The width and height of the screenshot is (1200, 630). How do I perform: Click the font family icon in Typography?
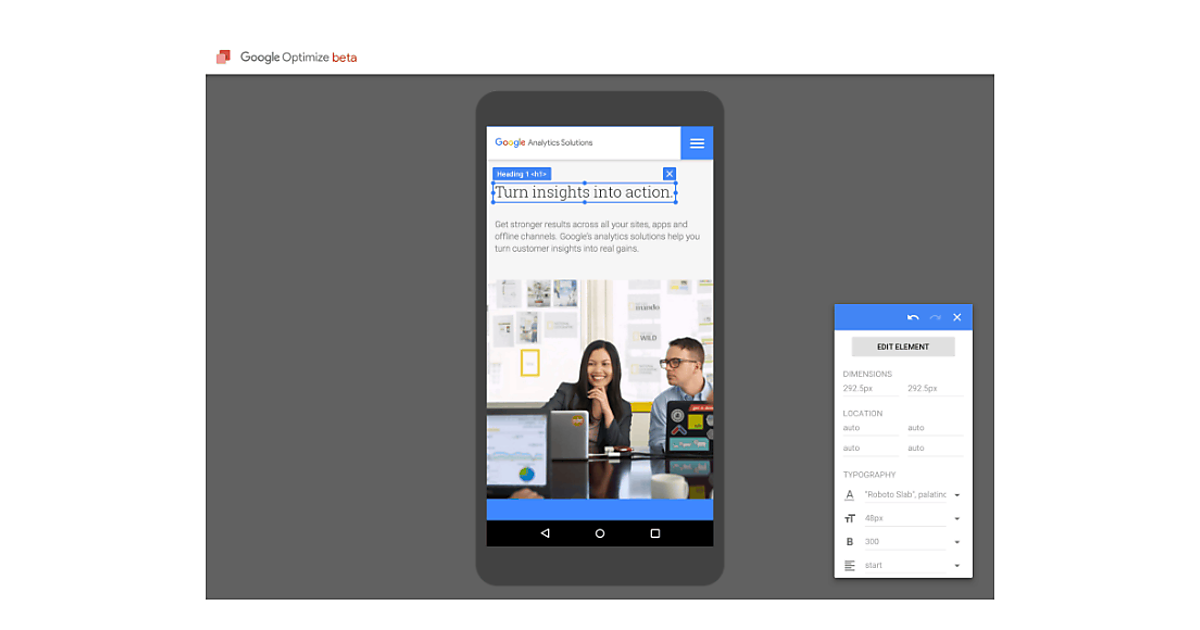850,495
